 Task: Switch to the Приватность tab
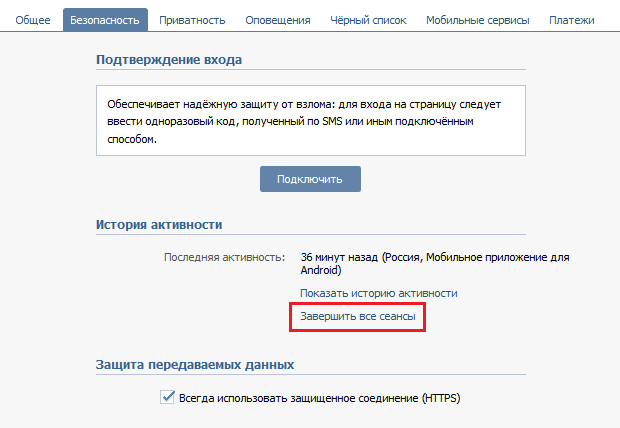(x=192, y=20)
